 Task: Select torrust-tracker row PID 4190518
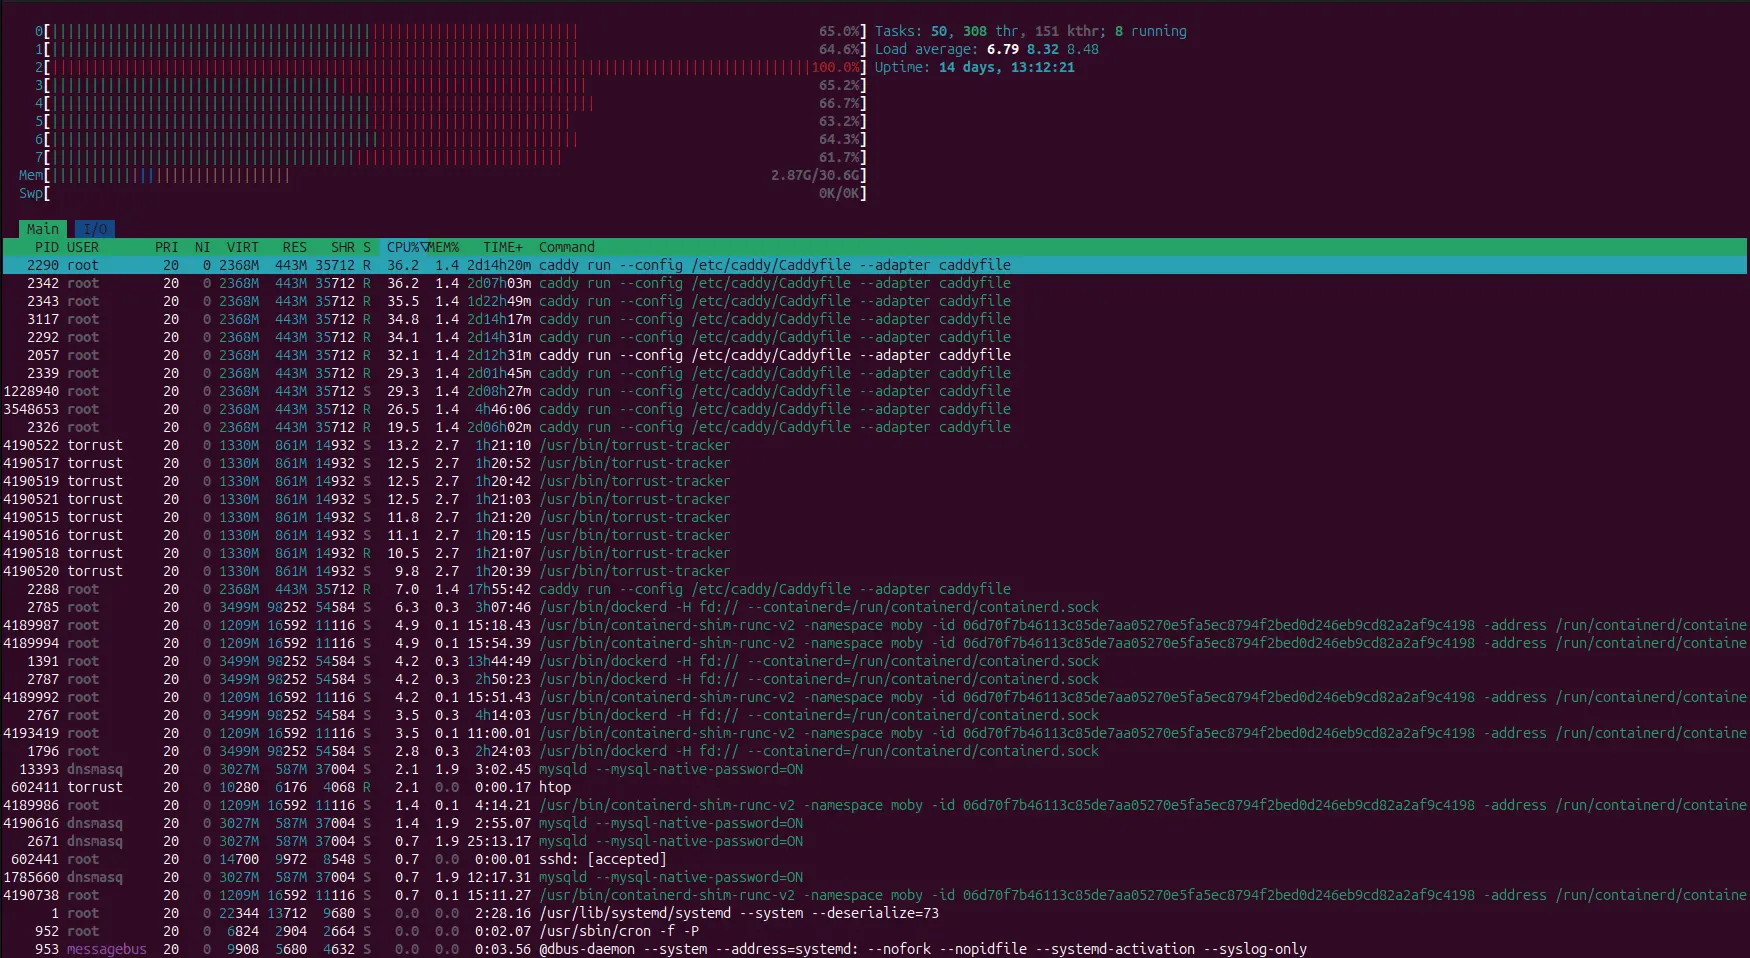click(x=875, y=553)
